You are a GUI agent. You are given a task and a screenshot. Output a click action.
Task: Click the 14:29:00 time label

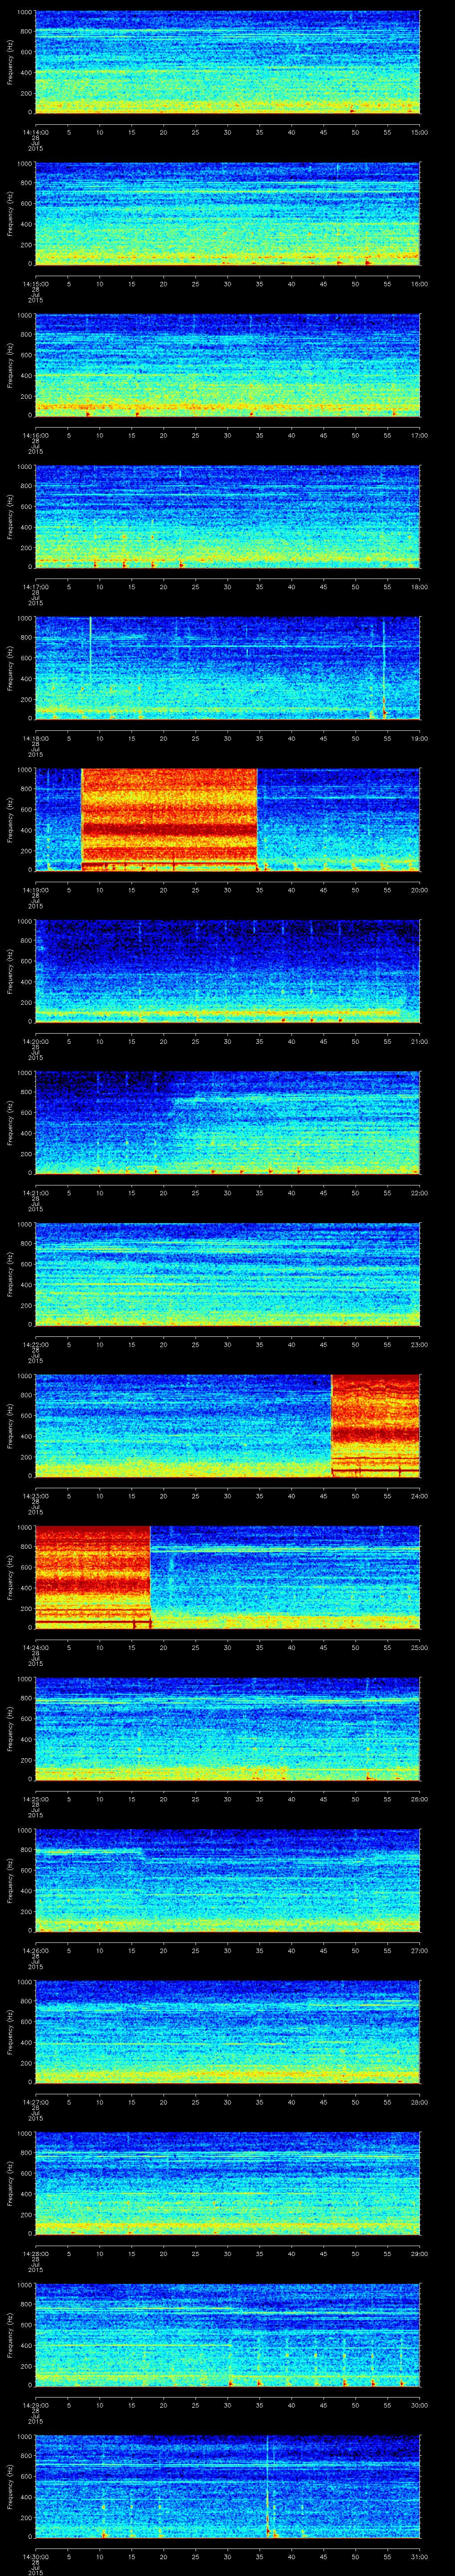tap(35, 2405)
